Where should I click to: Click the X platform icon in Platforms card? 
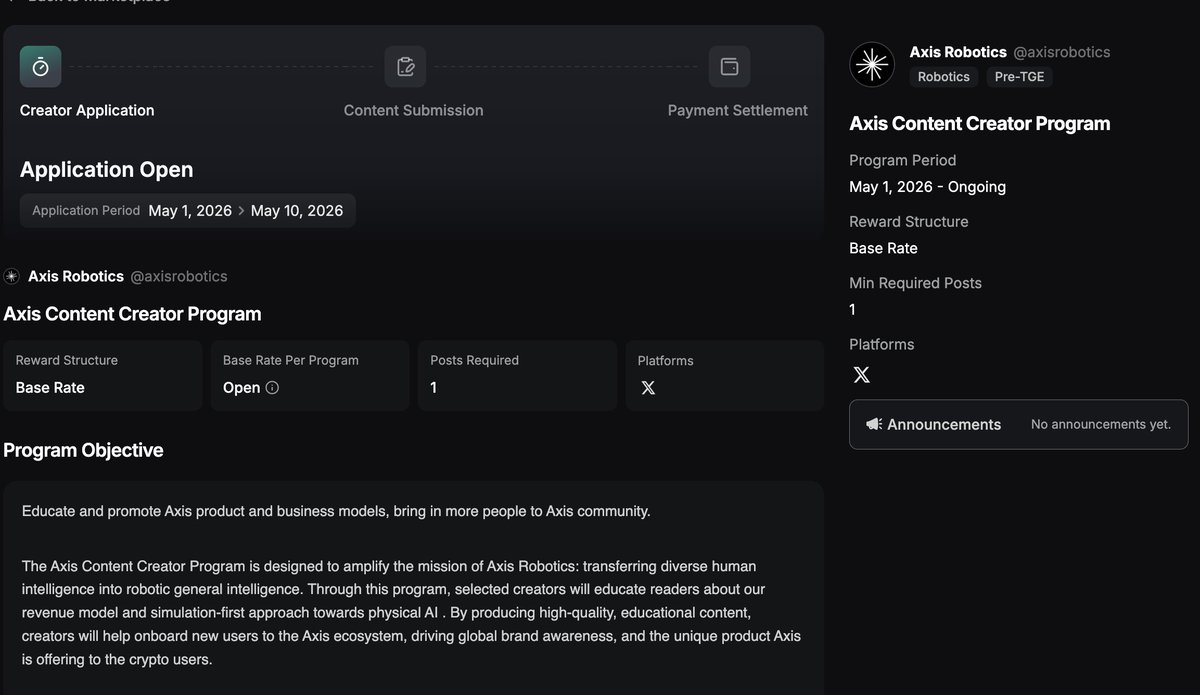click(648, 387)
